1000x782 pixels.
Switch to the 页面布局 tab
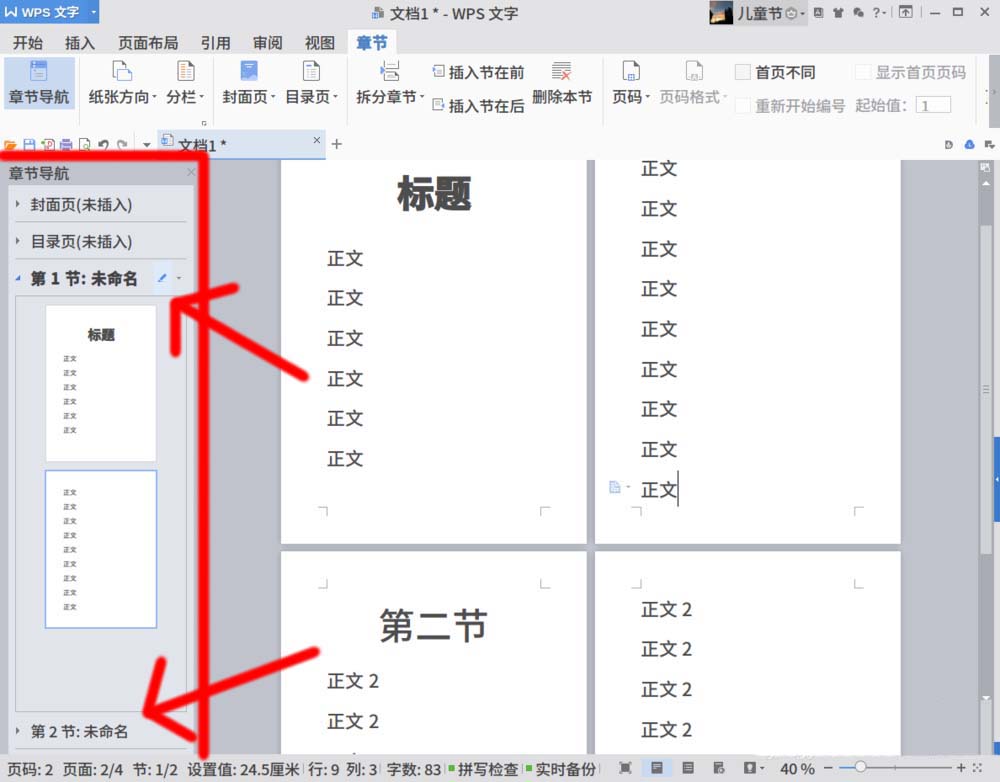148,43
